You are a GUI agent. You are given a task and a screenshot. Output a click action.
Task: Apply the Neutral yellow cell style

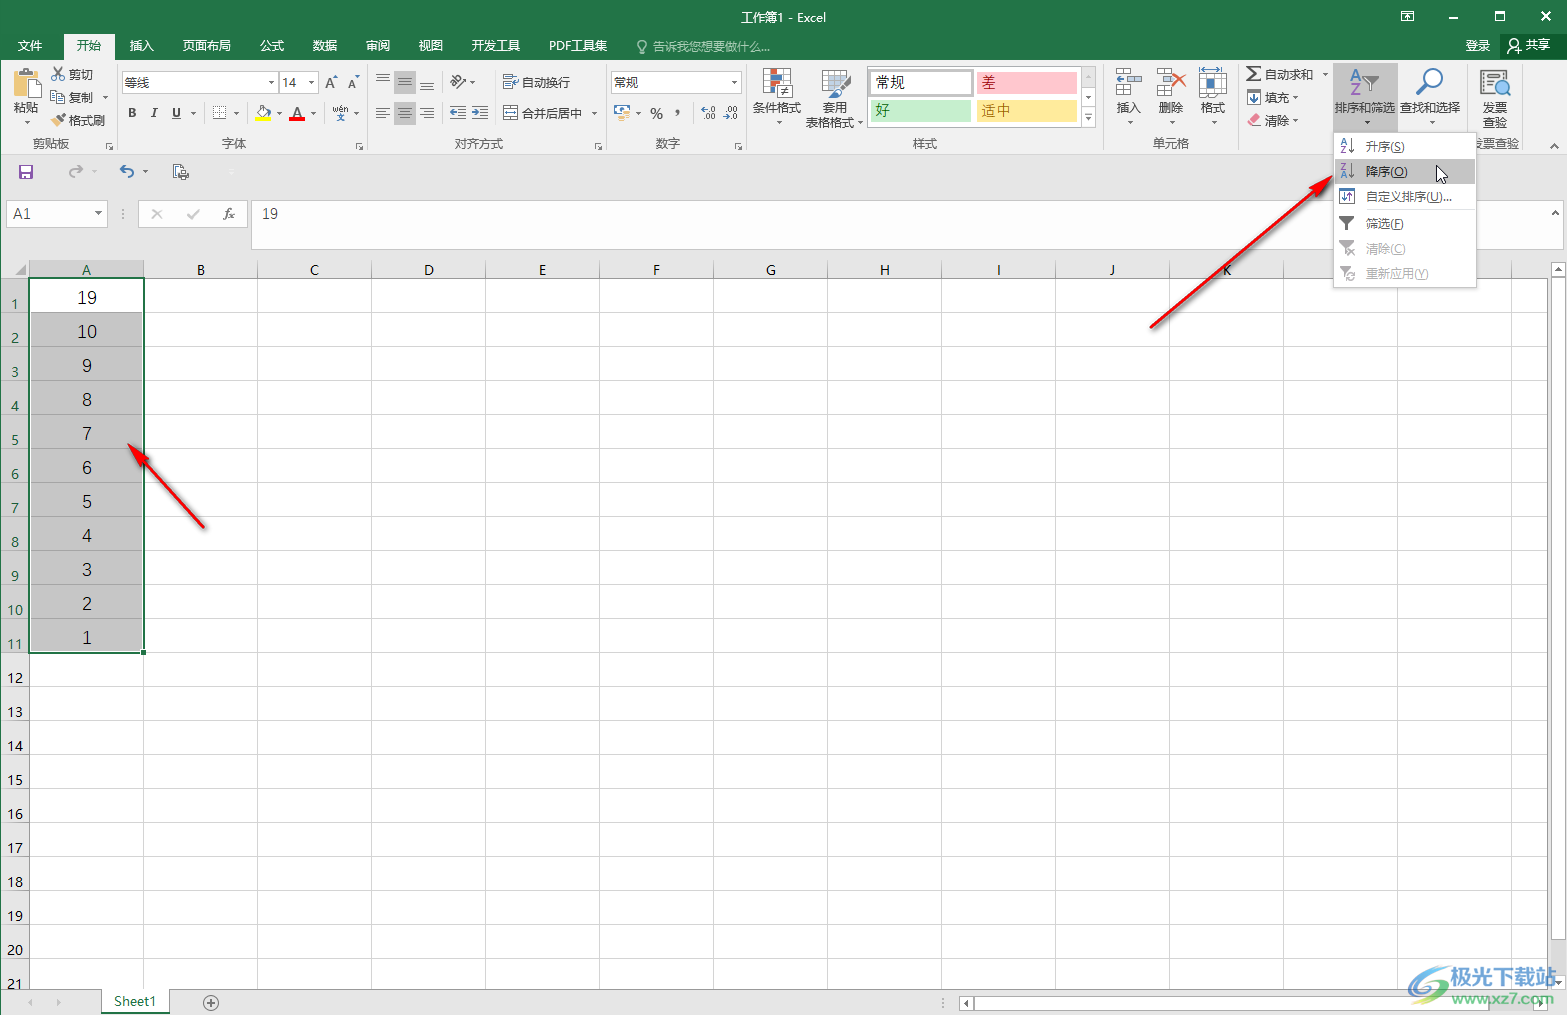coord(1026,110)
